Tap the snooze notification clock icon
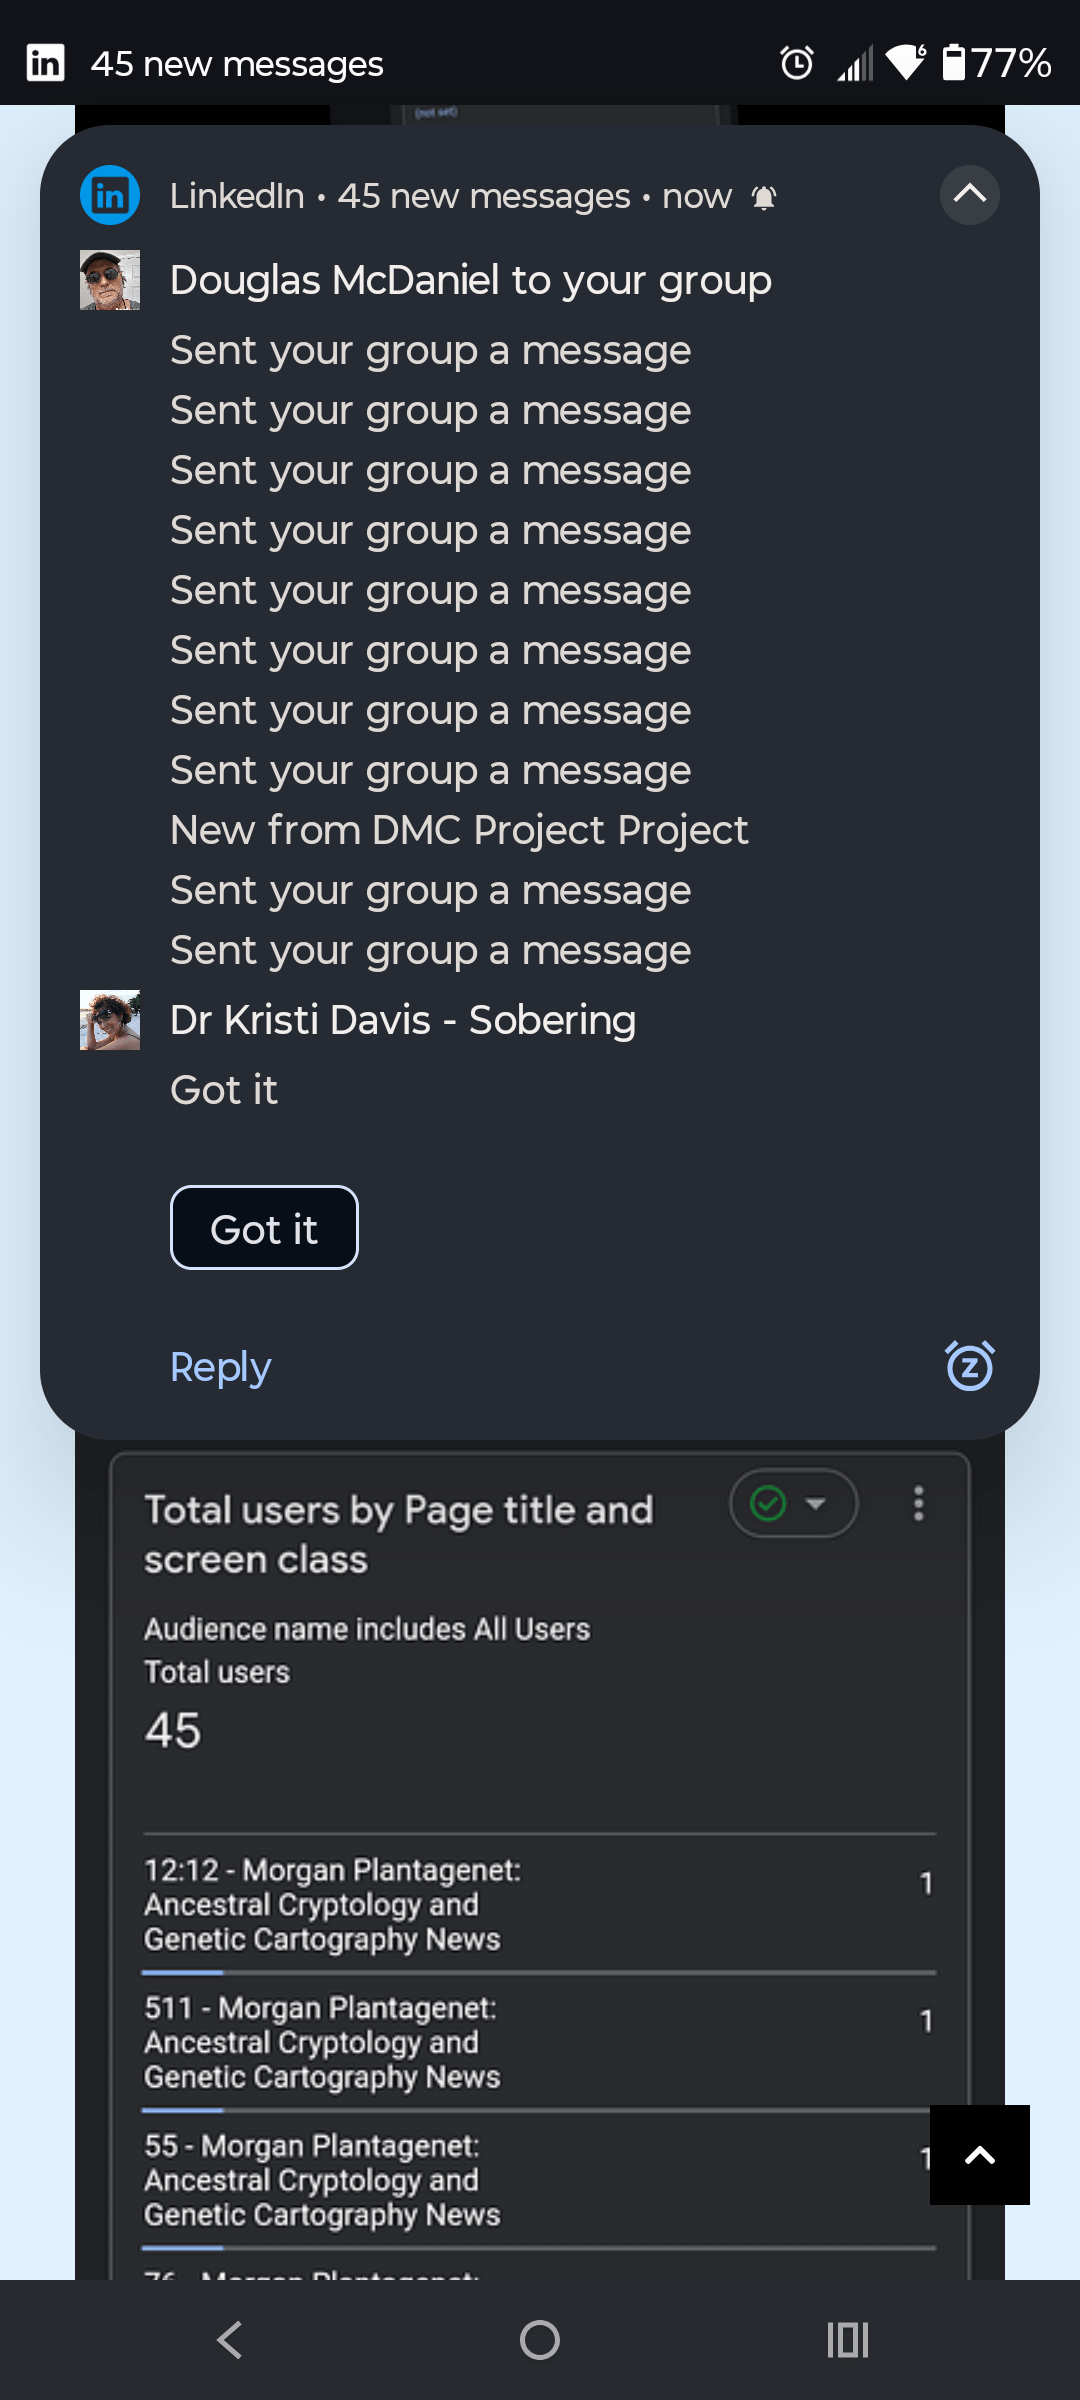The height and width of the screenshot is (2400, 1080). (x=969, y=1366)
